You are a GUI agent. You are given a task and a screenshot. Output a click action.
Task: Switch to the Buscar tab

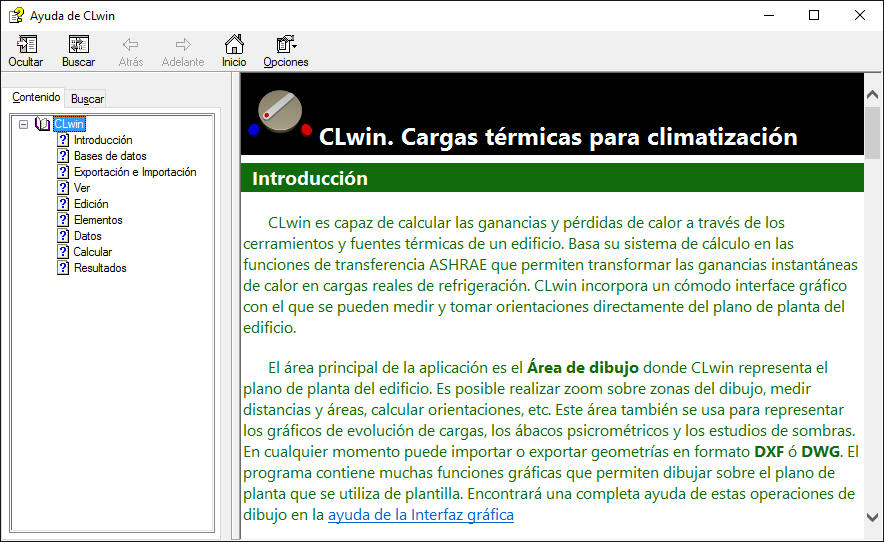click(87, 99)
